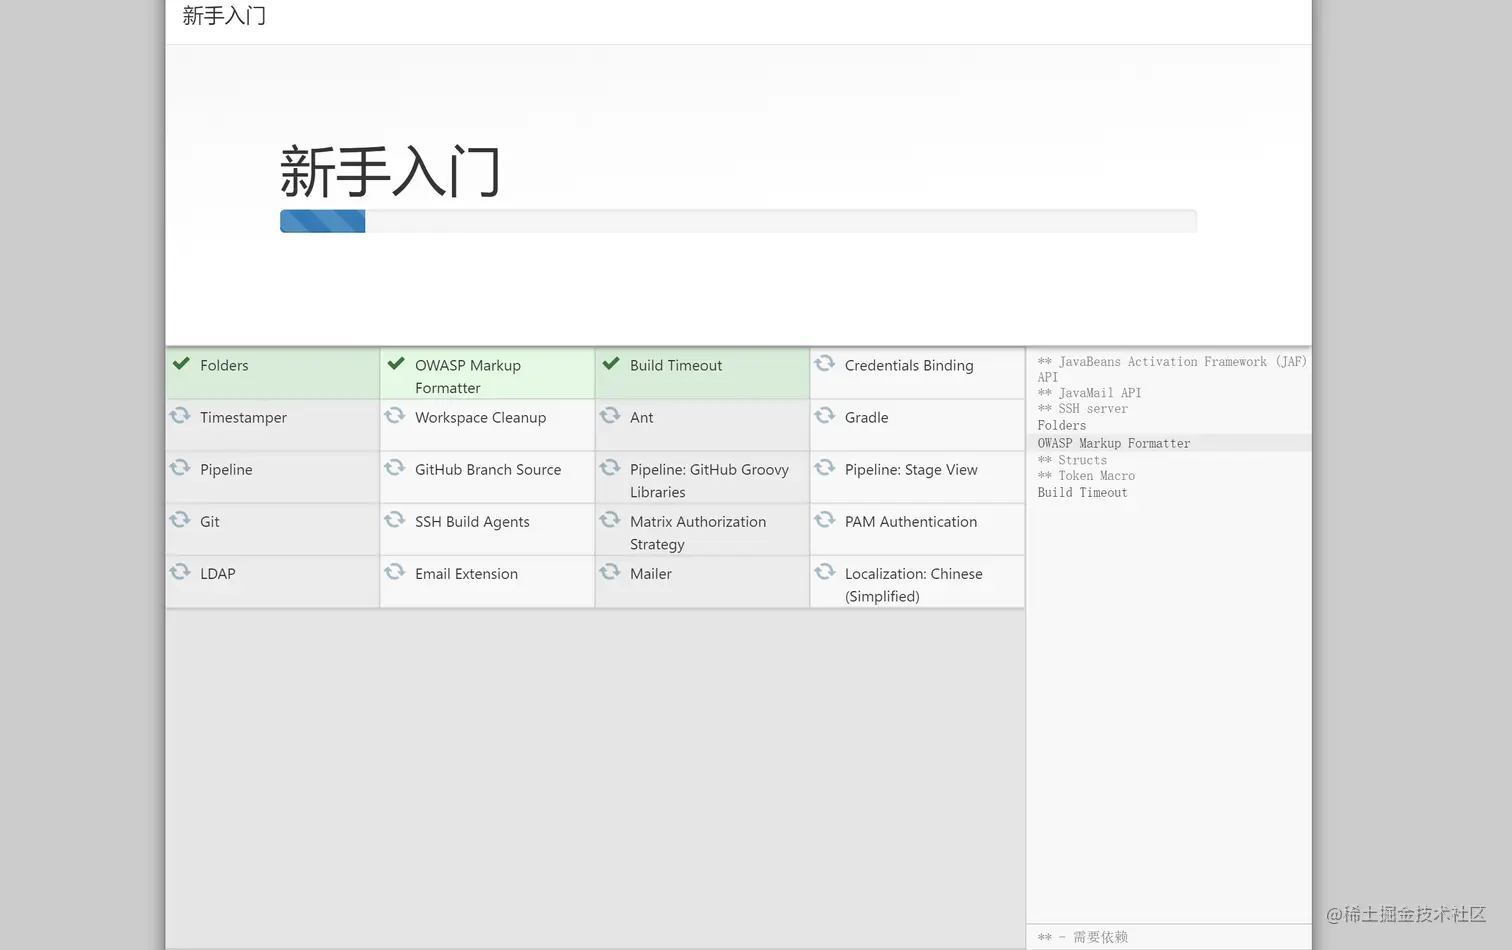Image resolution: width=1512 pixels, height=950 pixels.
Task: Click the Mailer plugin refresh icon
Action: pyautogui.click(x=610, y=573)
